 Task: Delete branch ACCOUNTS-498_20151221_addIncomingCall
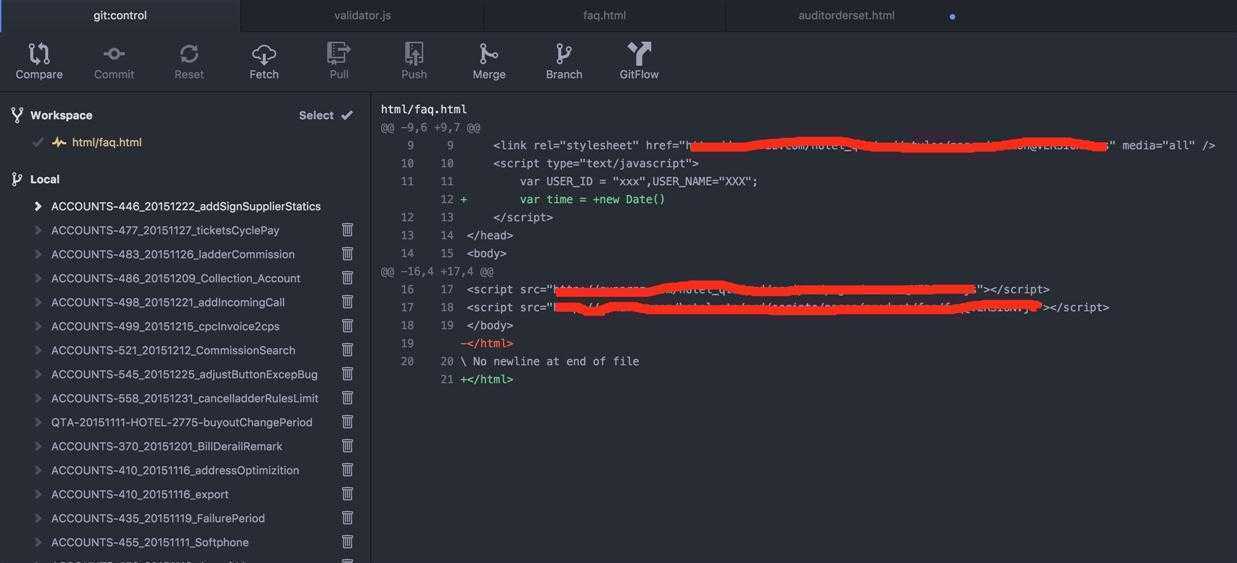click(x=347, y=302)
